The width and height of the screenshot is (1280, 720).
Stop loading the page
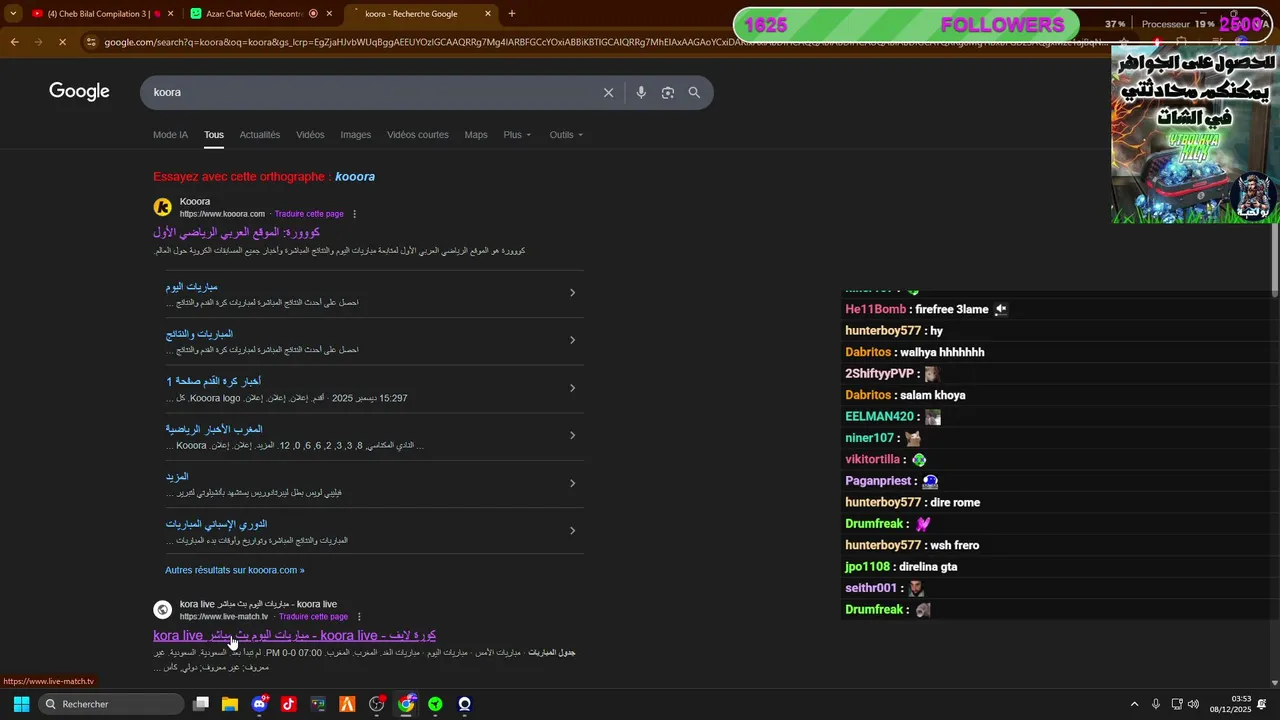tap(62, 42)
